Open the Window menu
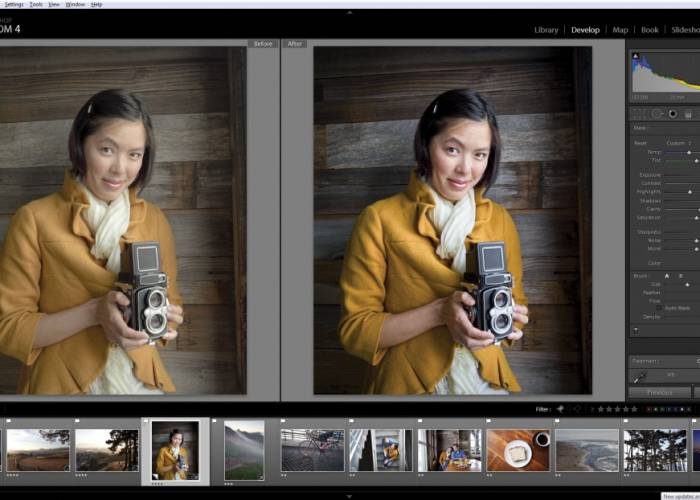Viewport: 700px width, 500px height. click(75, 4)
